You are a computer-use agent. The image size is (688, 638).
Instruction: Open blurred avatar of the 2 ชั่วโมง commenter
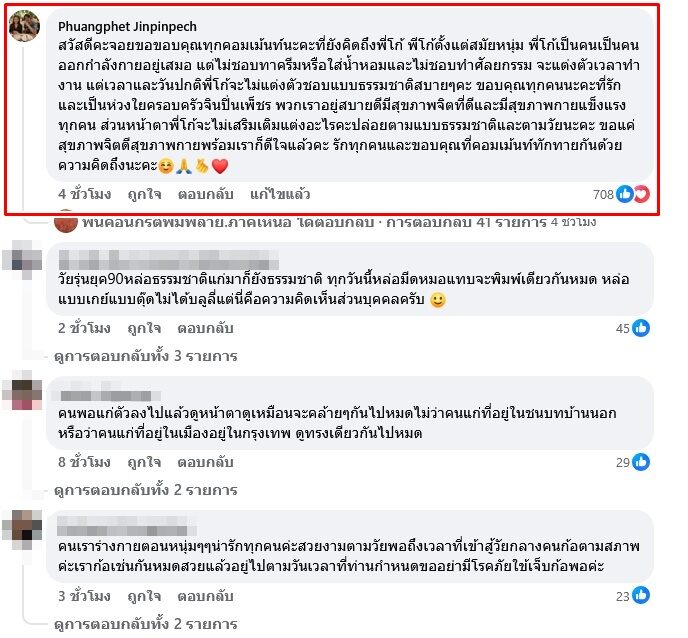pyautogui.click(x=24, y=259)
